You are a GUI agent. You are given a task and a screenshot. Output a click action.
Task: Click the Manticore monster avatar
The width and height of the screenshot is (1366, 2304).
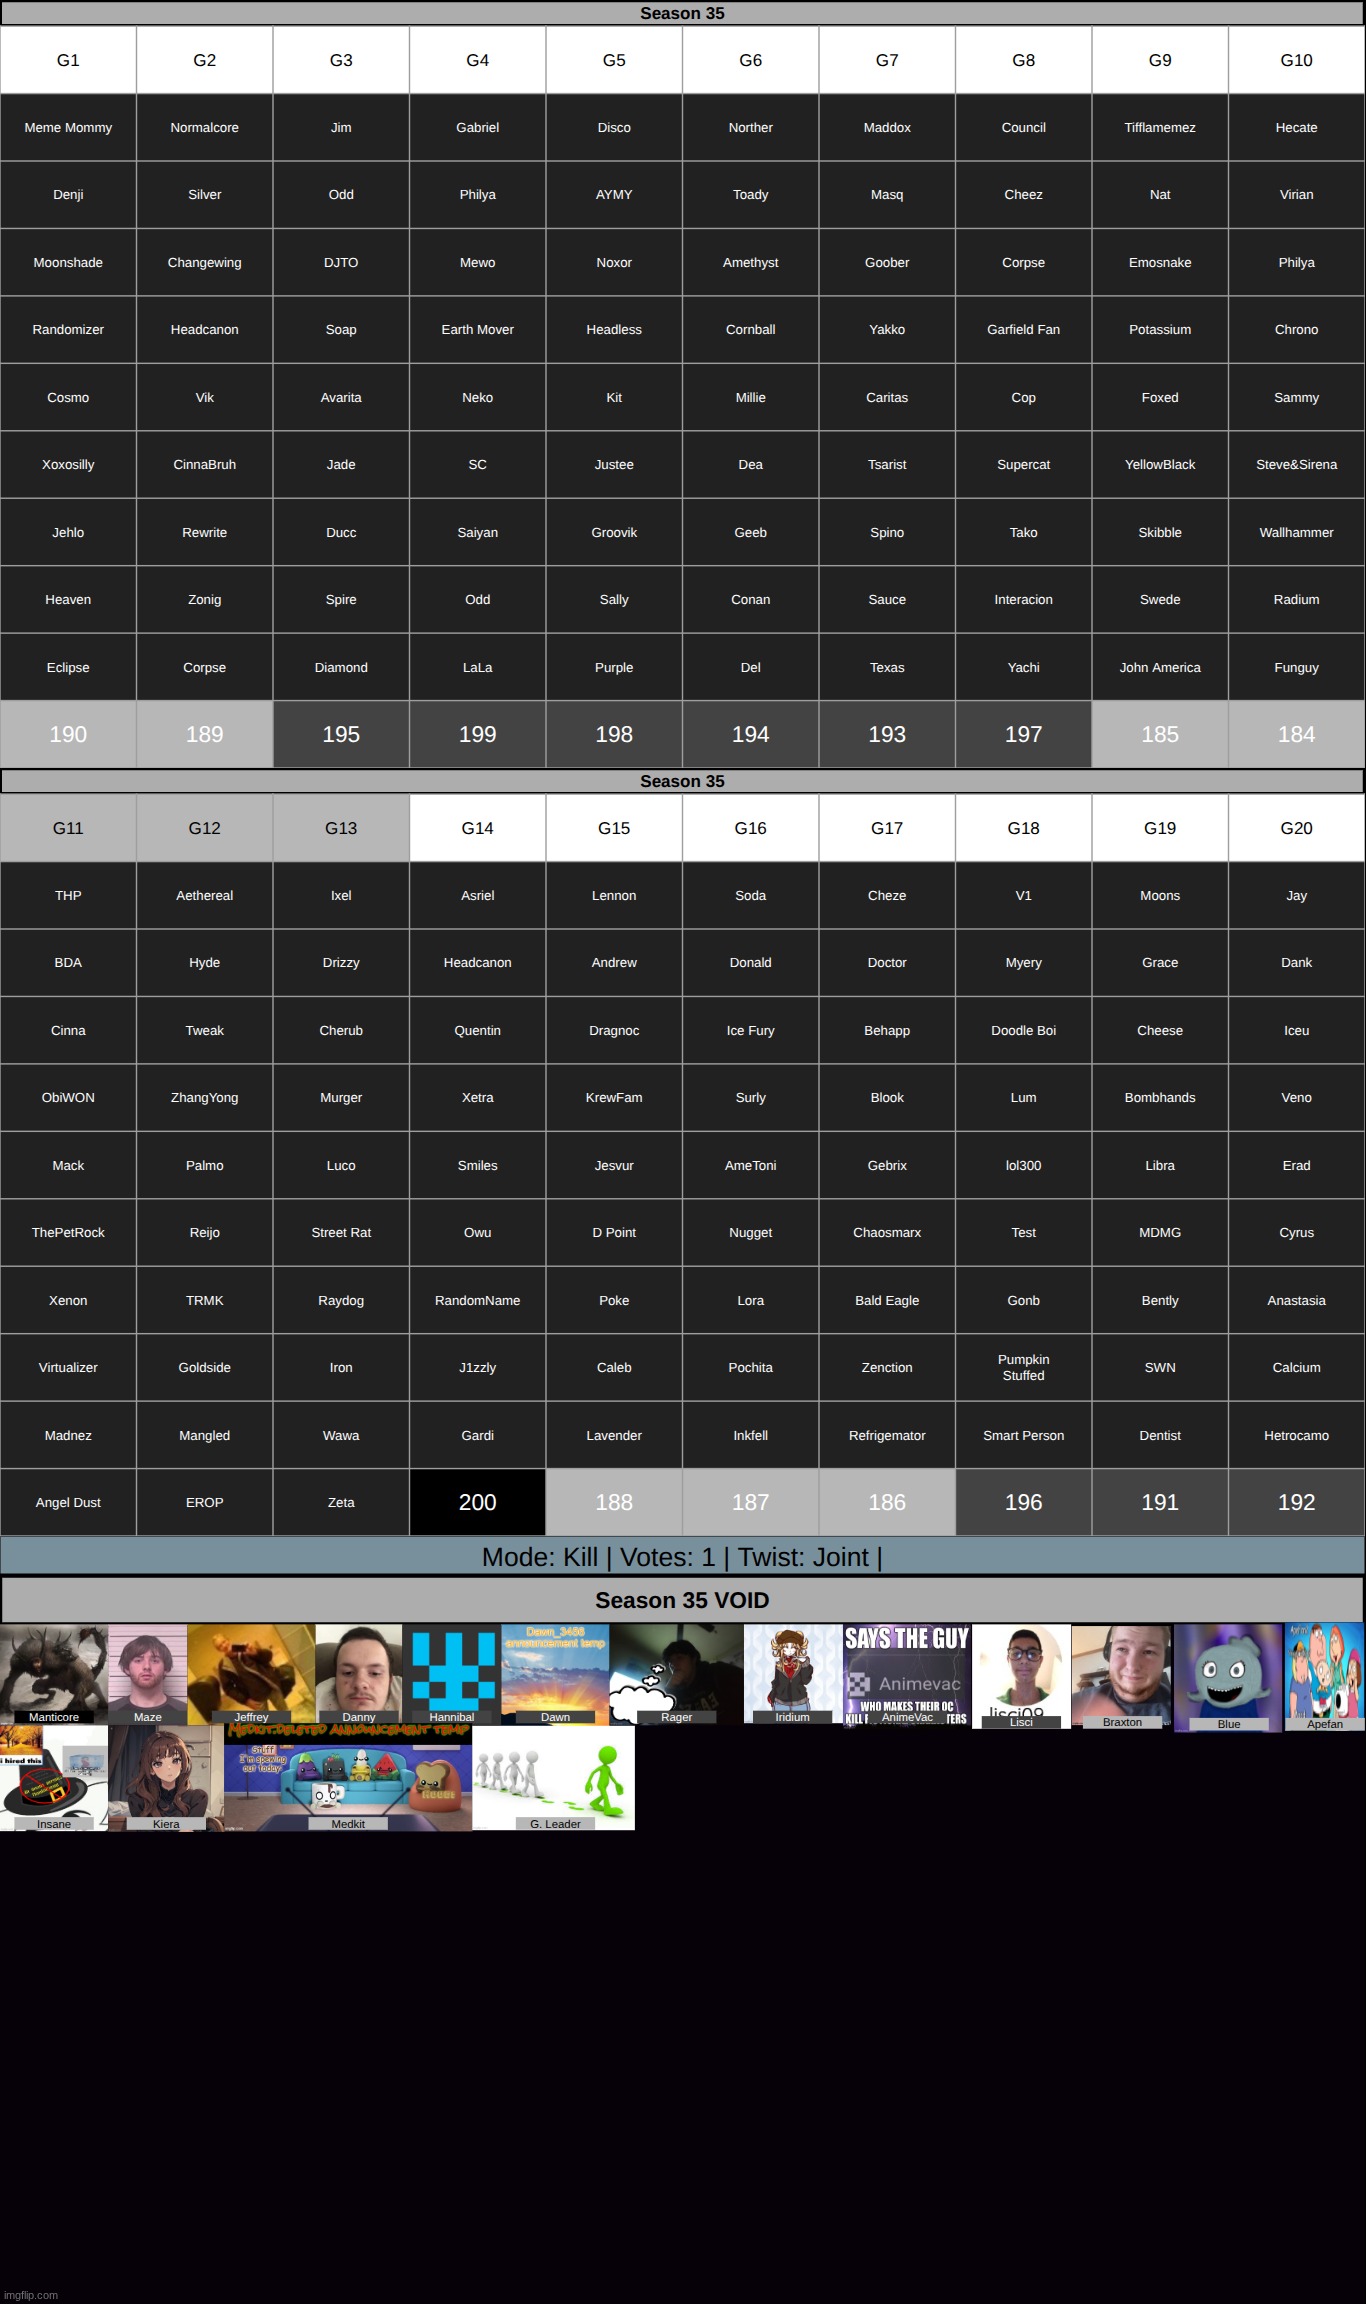(53, 1672)
